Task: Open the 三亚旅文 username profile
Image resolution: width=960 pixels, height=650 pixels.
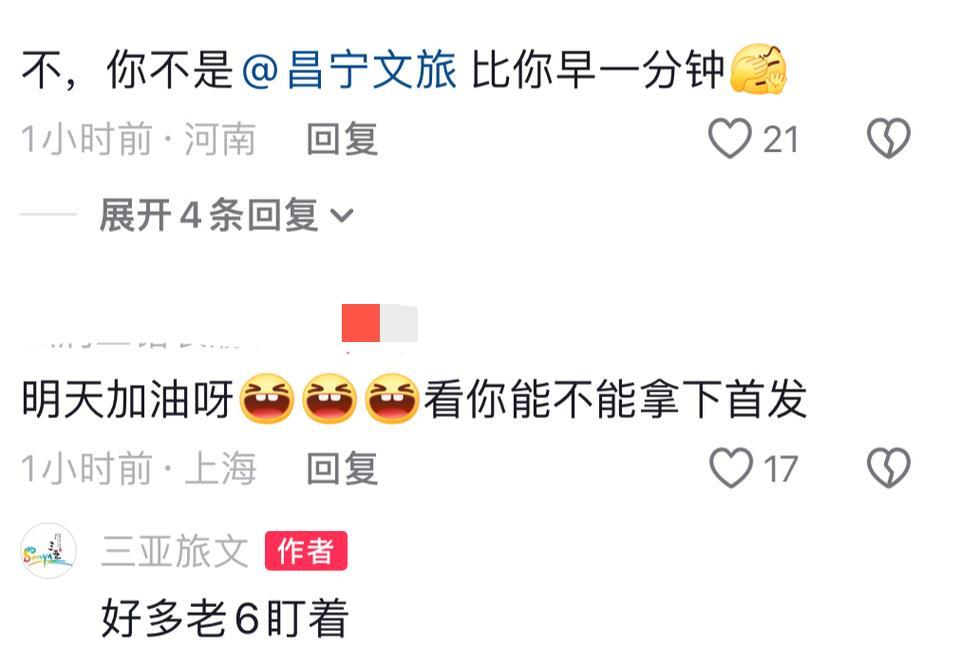Action: 175,551
